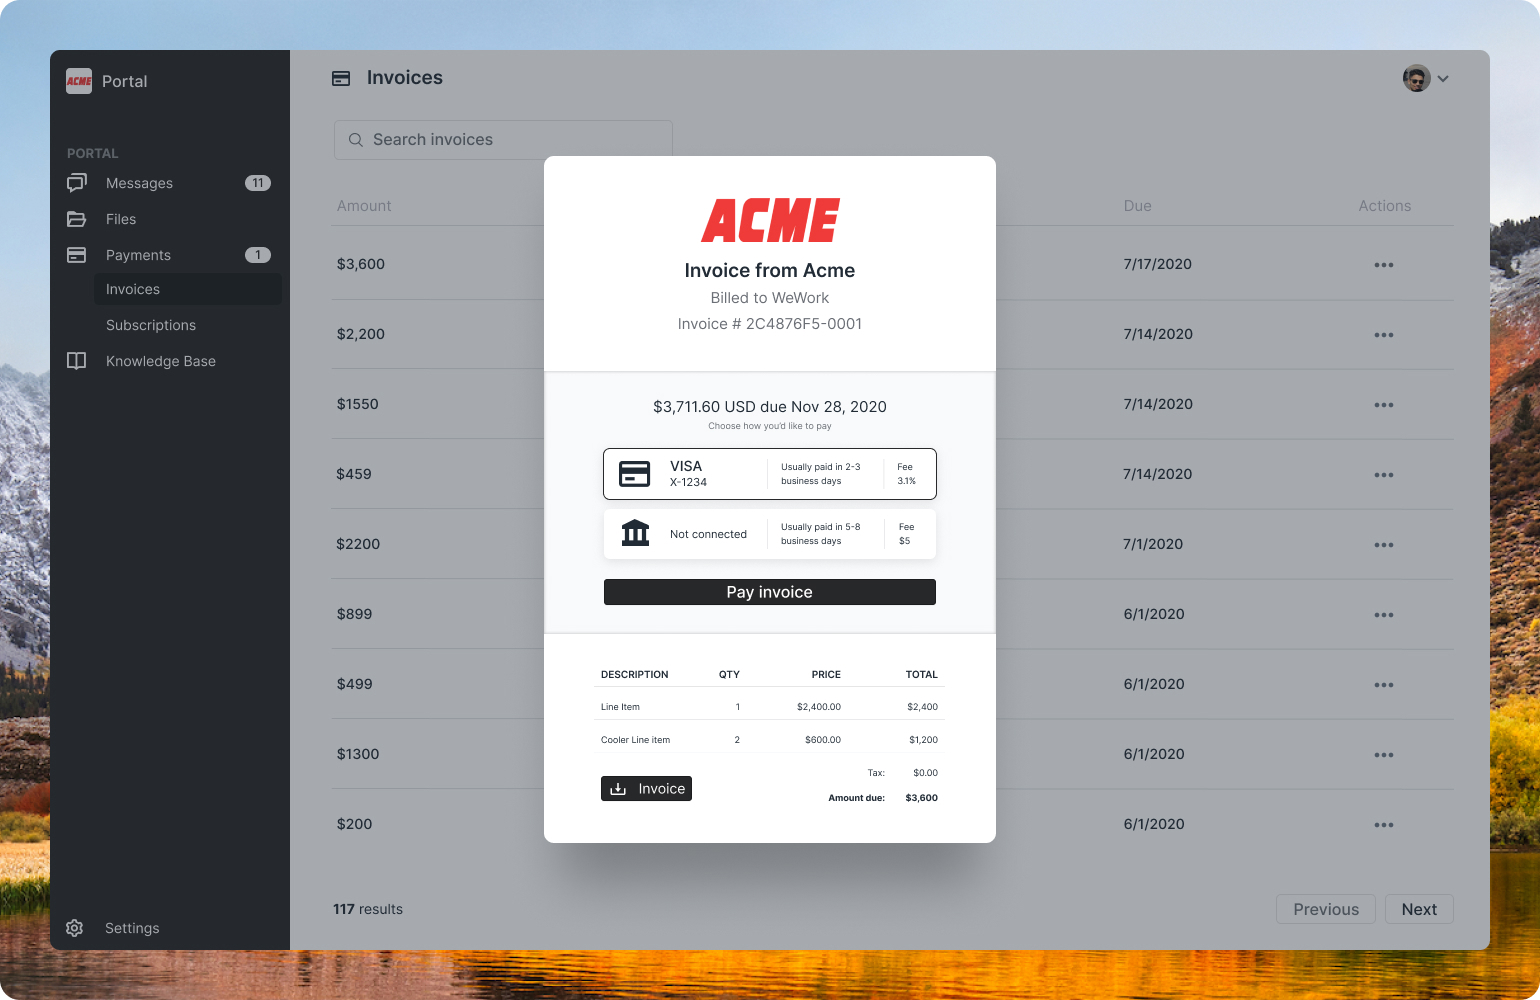Click the $3,711.60 USD due amount text

coord(770,407)
